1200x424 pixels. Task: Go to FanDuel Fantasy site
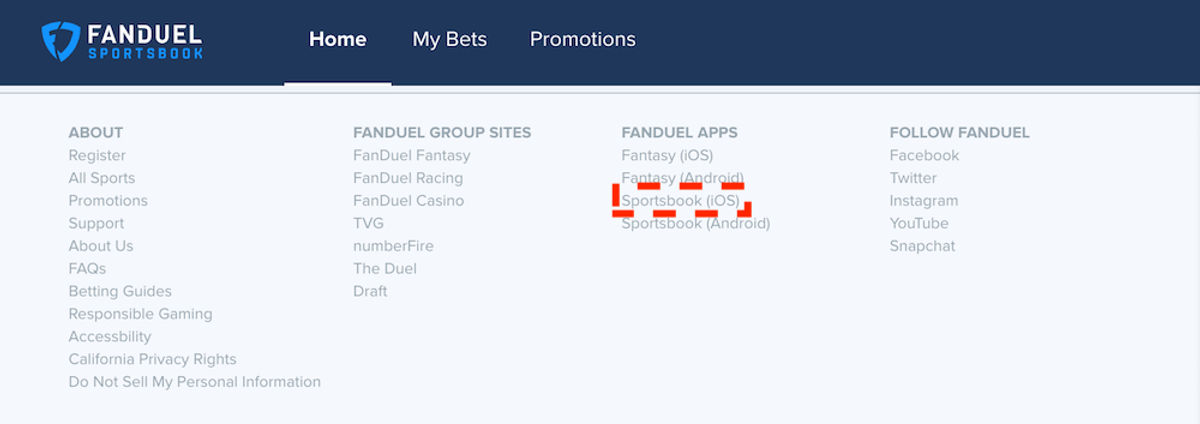pyautogui.click(x=412, y=156)
